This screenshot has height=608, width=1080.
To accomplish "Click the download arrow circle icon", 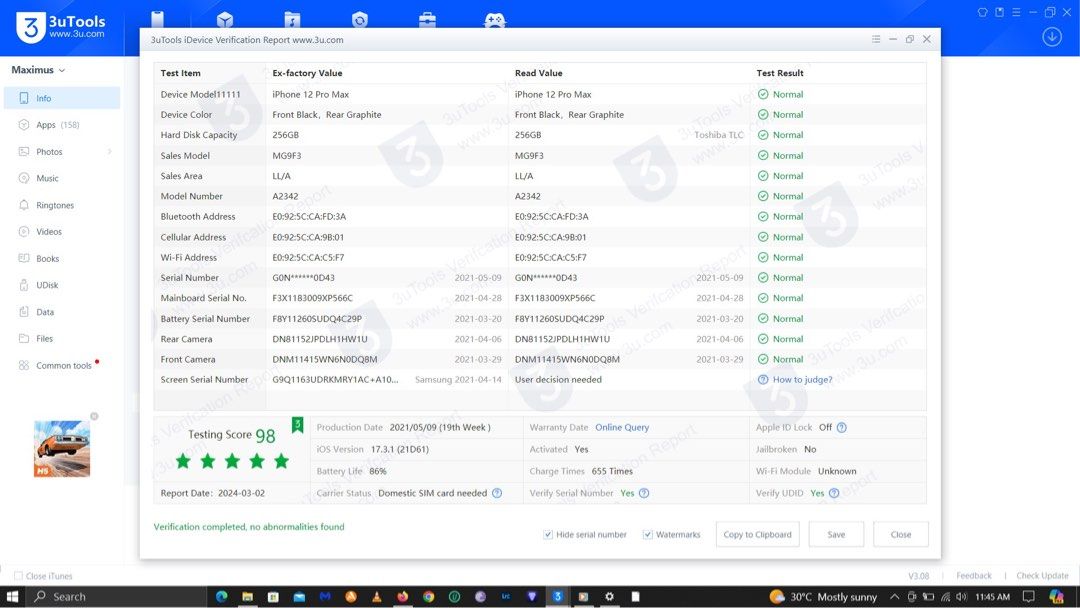I will 1052,36.
